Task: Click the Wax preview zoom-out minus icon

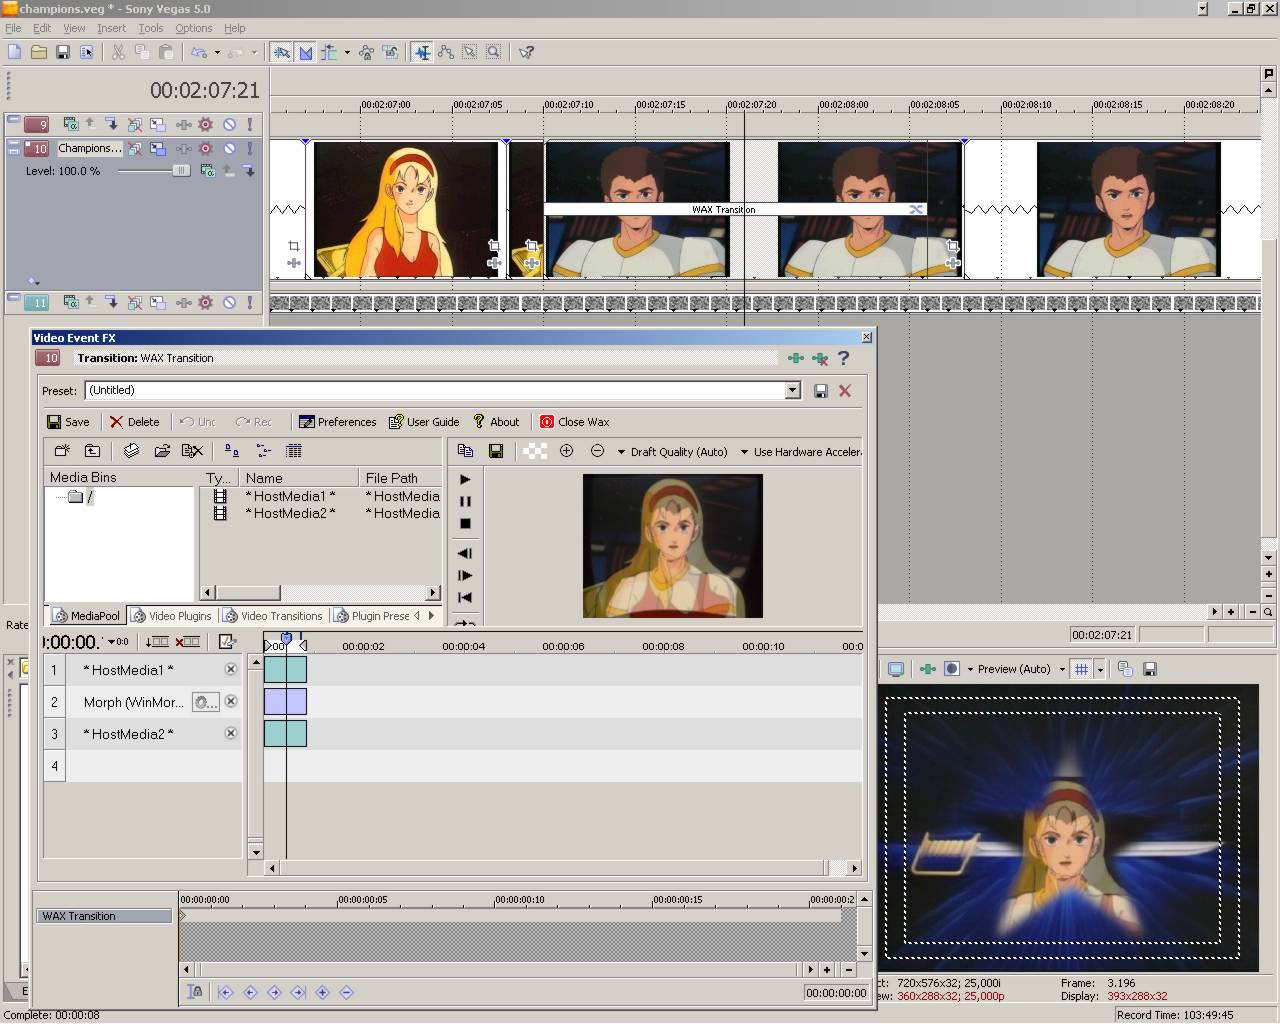Action: tap(597, 451)
